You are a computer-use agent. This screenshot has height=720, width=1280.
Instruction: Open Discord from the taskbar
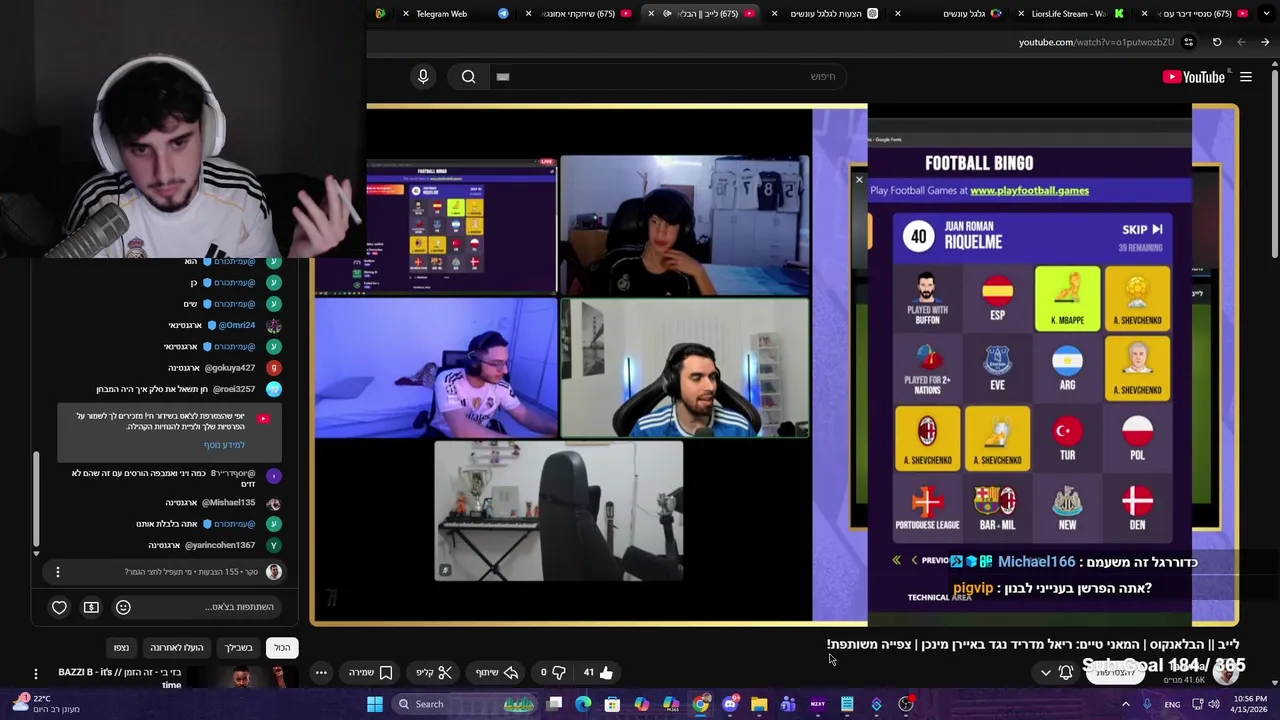tap(730, 704)
